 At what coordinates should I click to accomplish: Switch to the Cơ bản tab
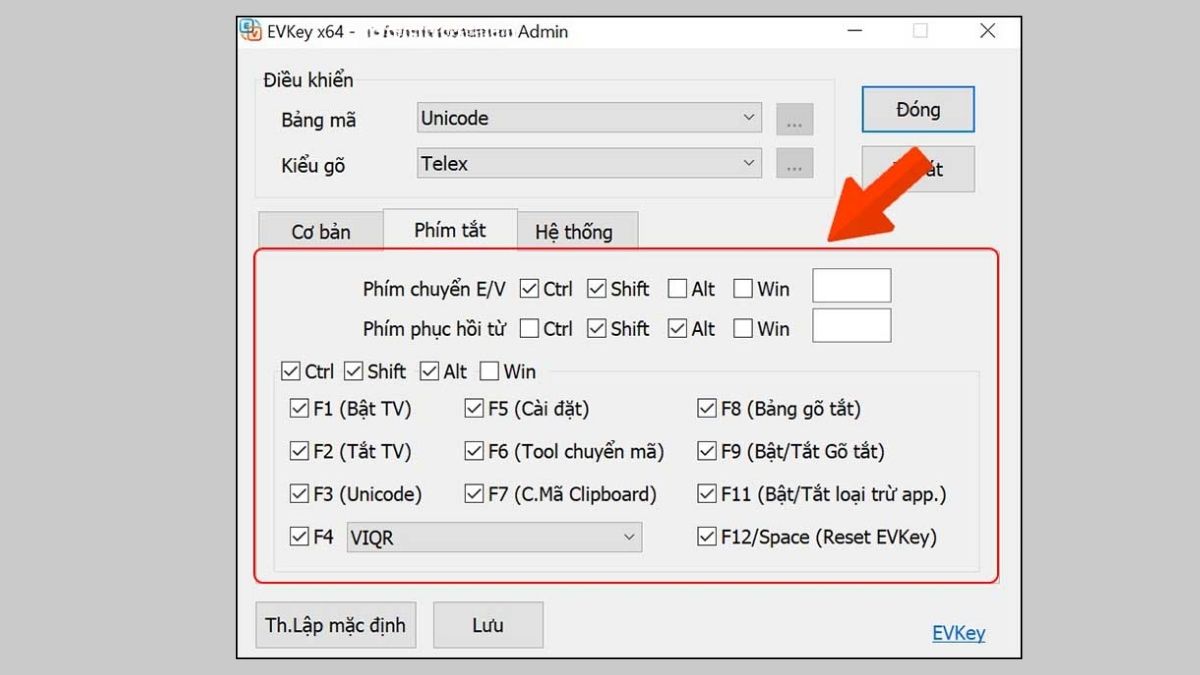pyautogui.click(x=320, y=231)
